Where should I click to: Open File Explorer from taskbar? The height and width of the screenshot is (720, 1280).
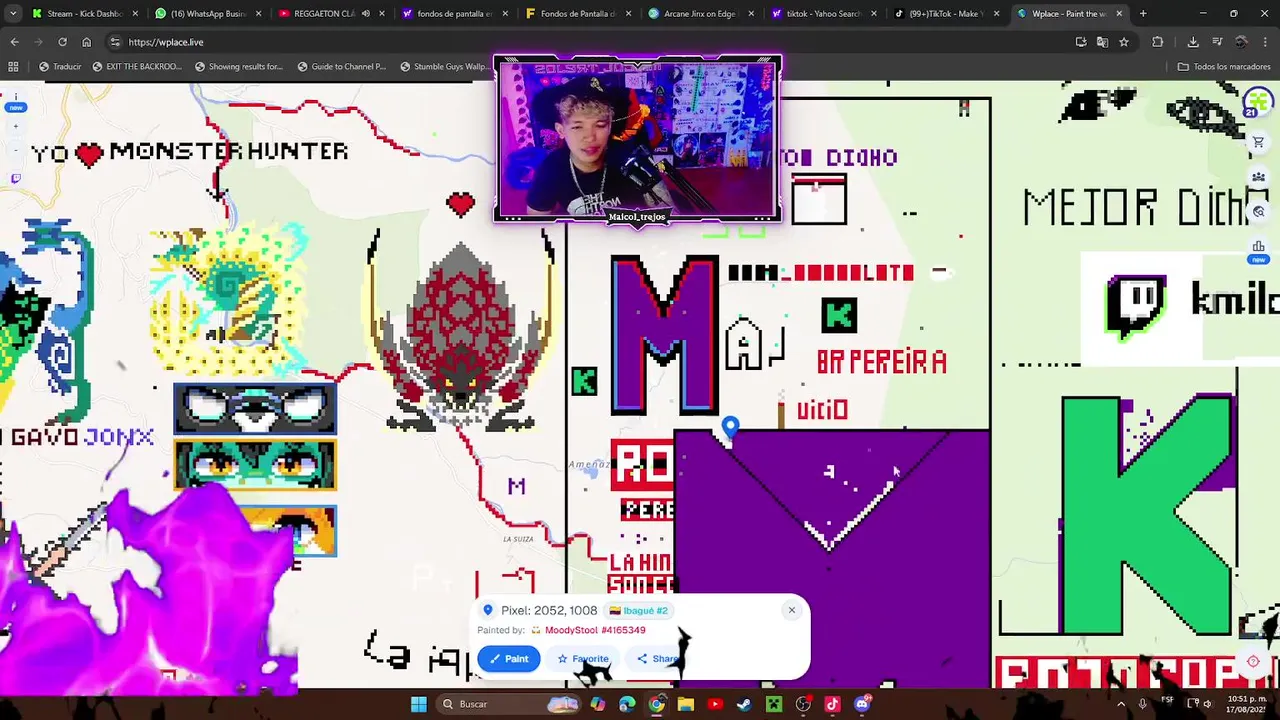686,704
